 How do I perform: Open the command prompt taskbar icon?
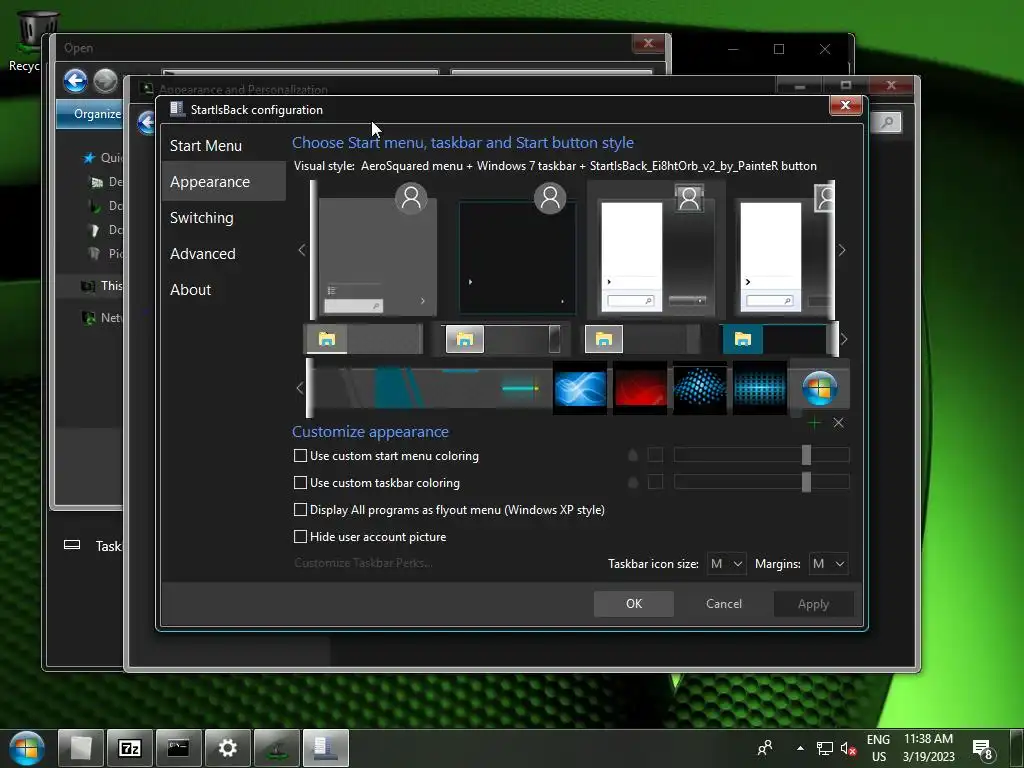point(178,748)
